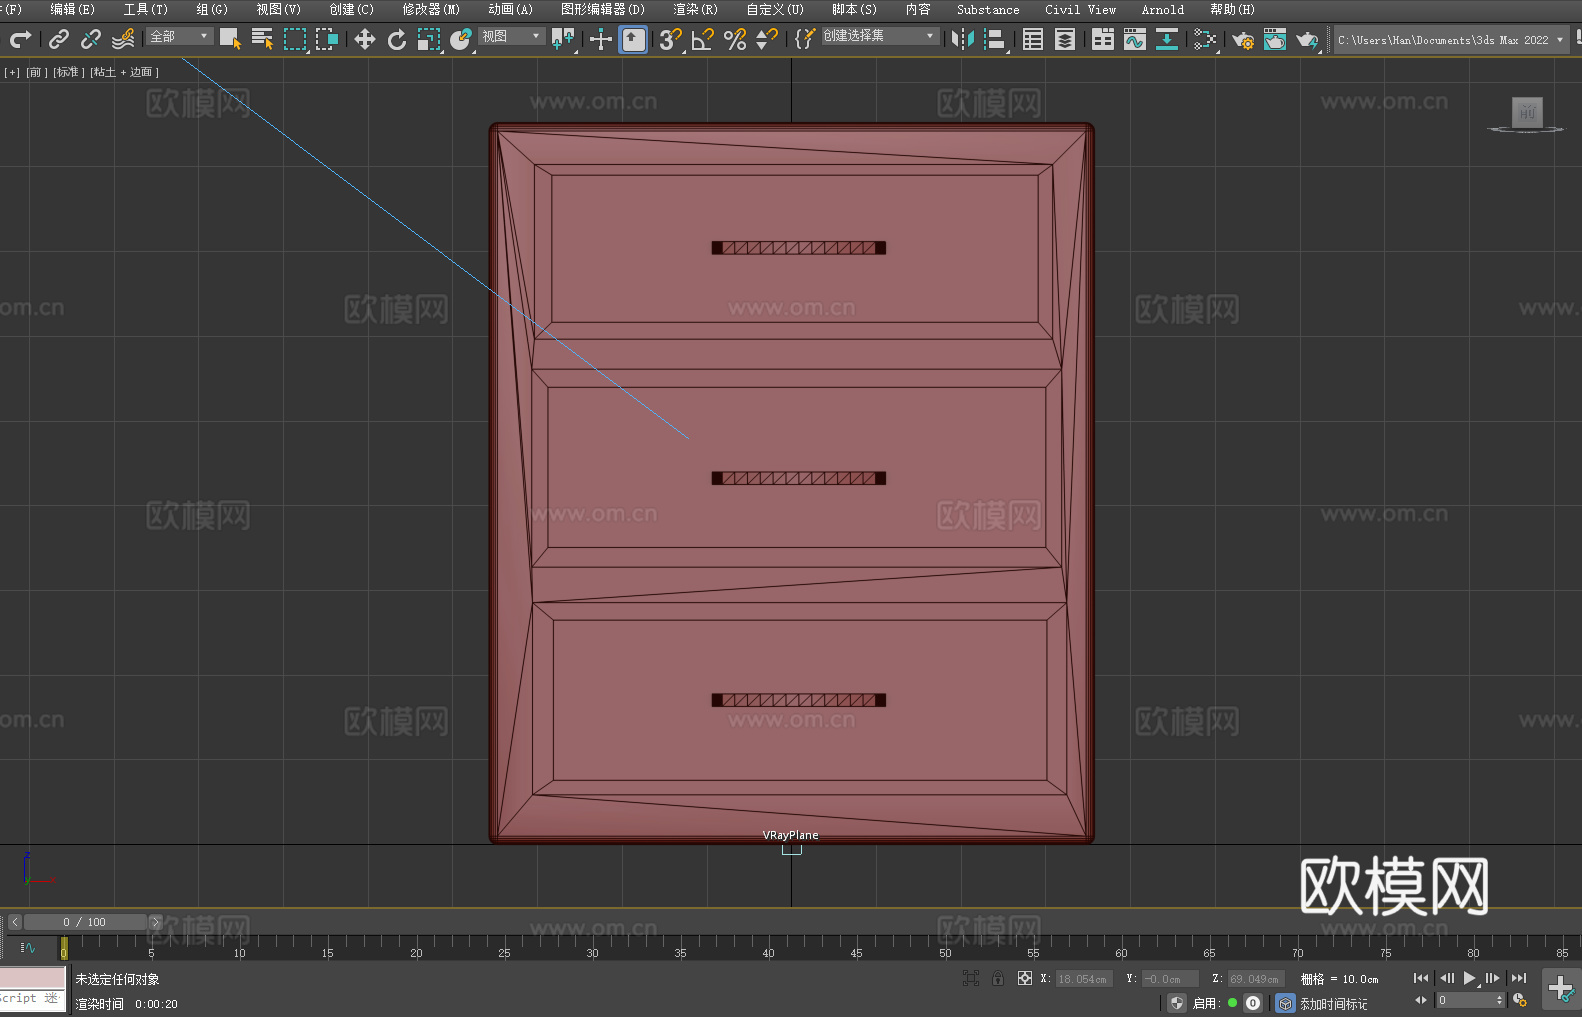Open the 创建(C) menu

coord(351,9)
